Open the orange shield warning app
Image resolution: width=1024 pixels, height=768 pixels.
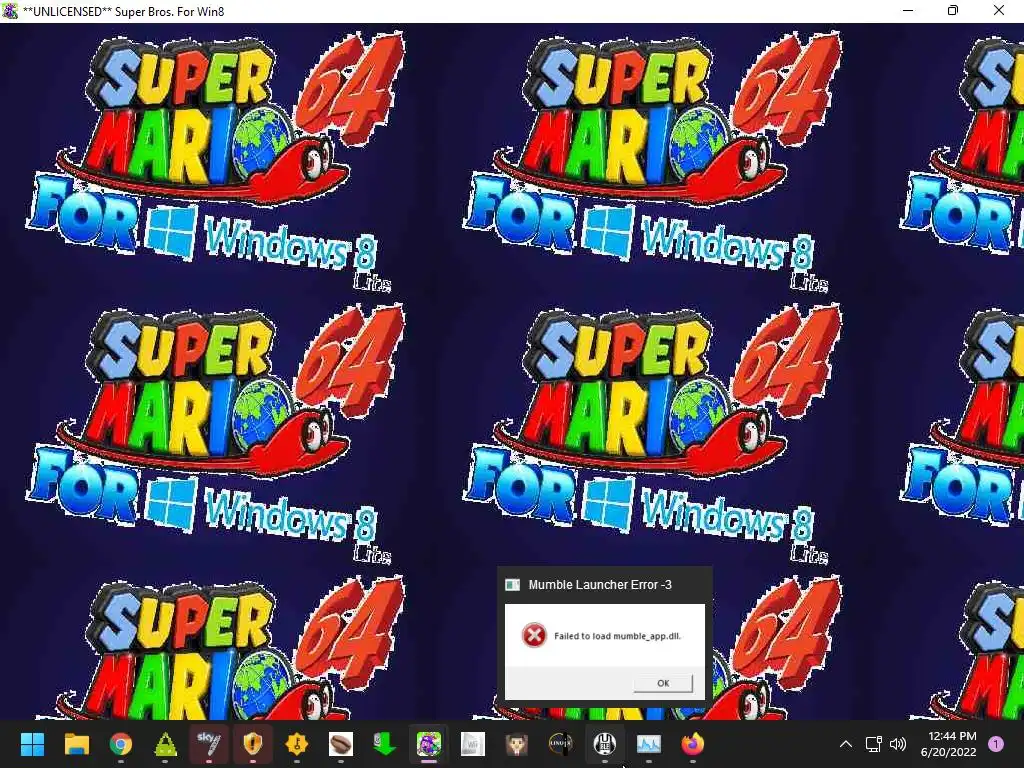tap(253, 744)
